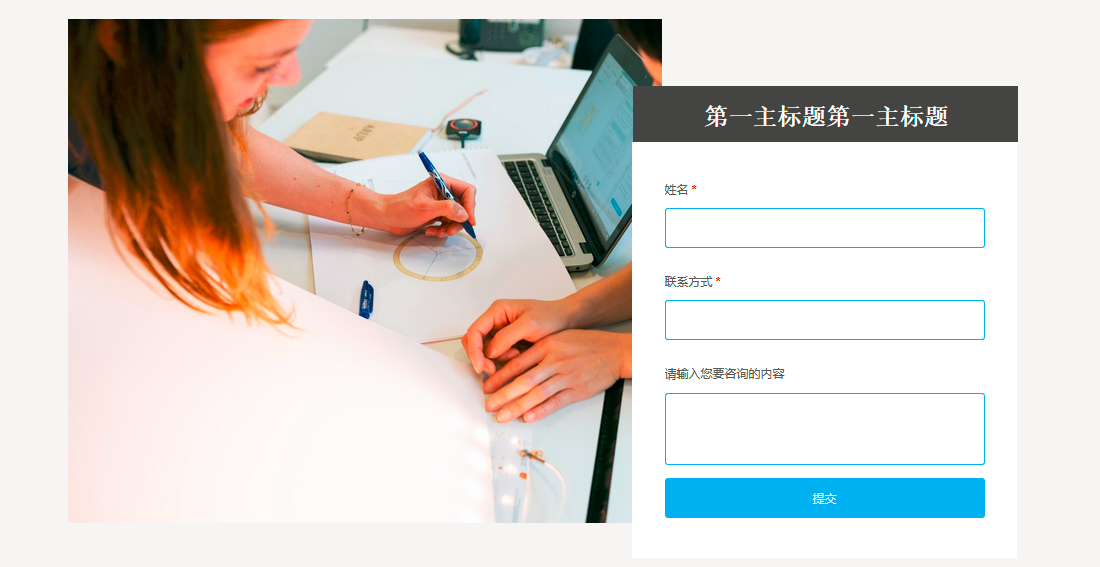The image size is (1100, 567).
Task: Click the 请输入您要咨询的内容 label text
Action: (x=724, y=374)
